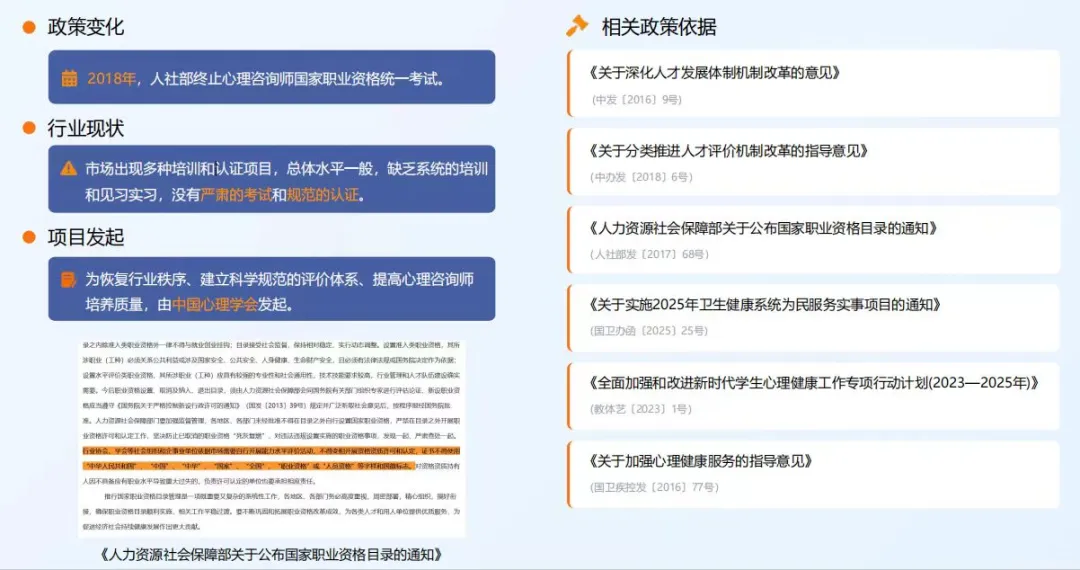Click the orange bullet beside 行业现状
Viewport: 1080px width, 570px height.
pos(29,128)
